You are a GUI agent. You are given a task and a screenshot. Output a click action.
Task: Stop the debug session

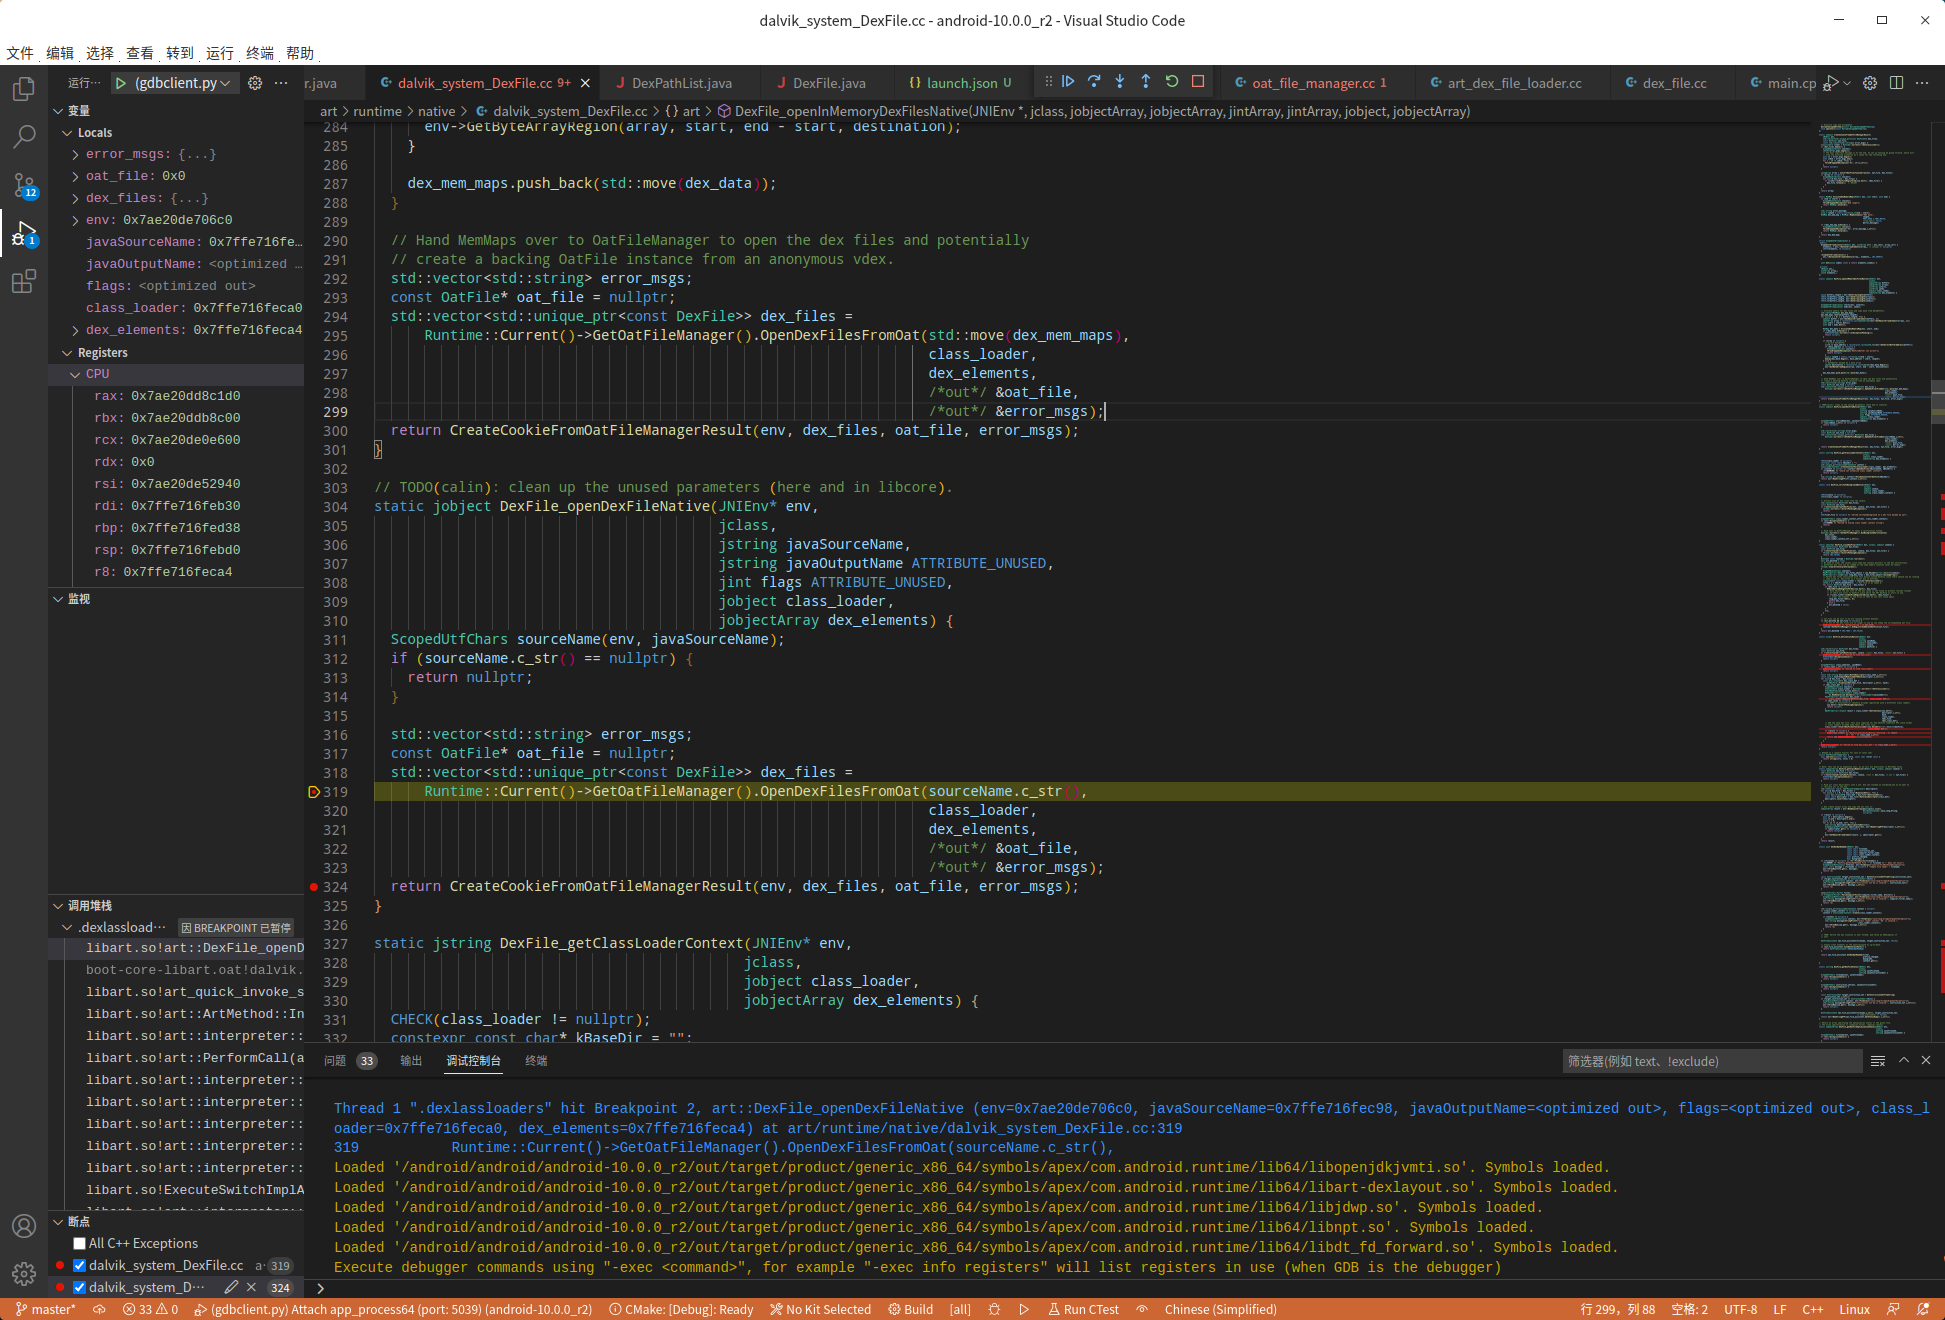[x=1198, y=82]
